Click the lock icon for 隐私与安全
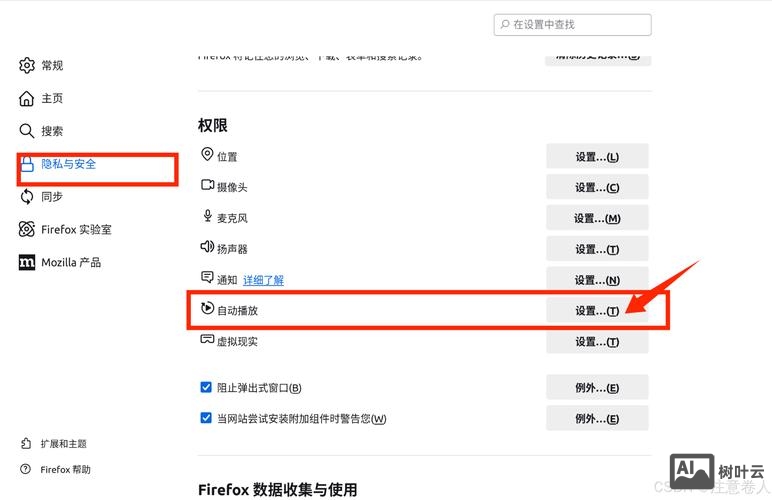 27,164
